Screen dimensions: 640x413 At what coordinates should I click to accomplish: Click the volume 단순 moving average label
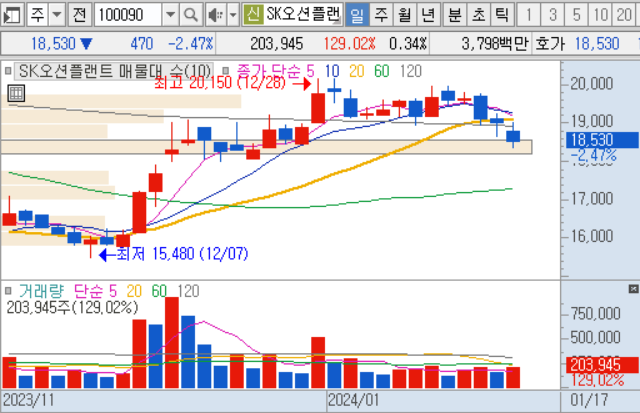point(89,291)
